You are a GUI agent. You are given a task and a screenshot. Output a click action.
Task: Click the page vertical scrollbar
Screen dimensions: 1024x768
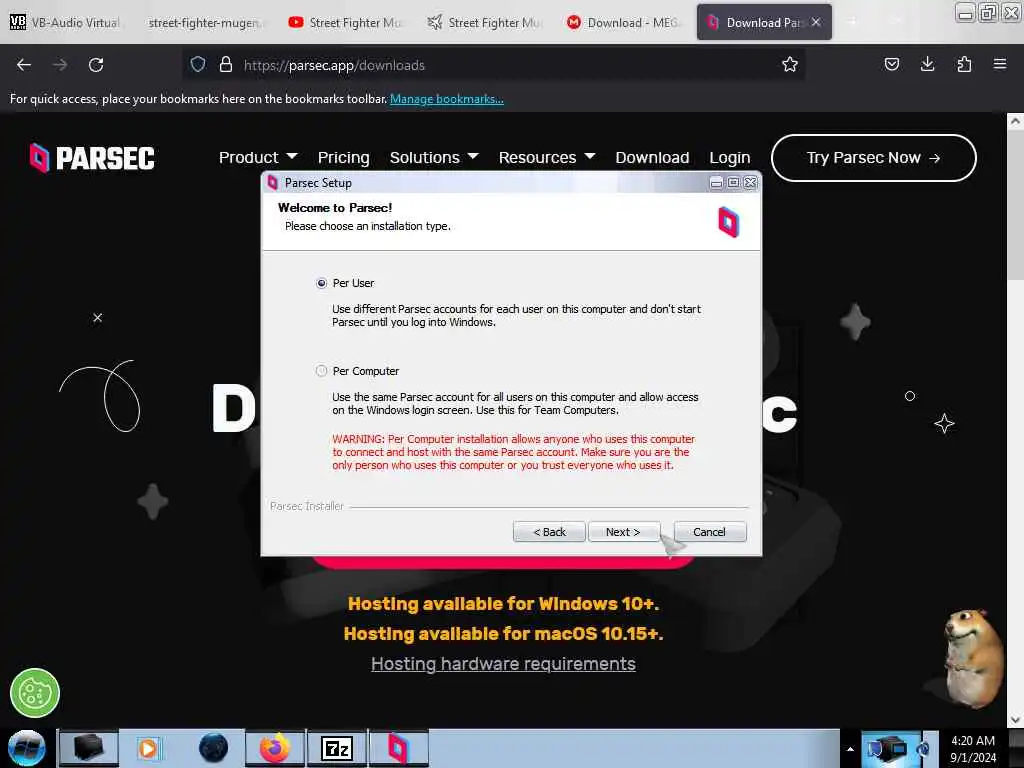pyautogui.click(x=1015, y=204)
